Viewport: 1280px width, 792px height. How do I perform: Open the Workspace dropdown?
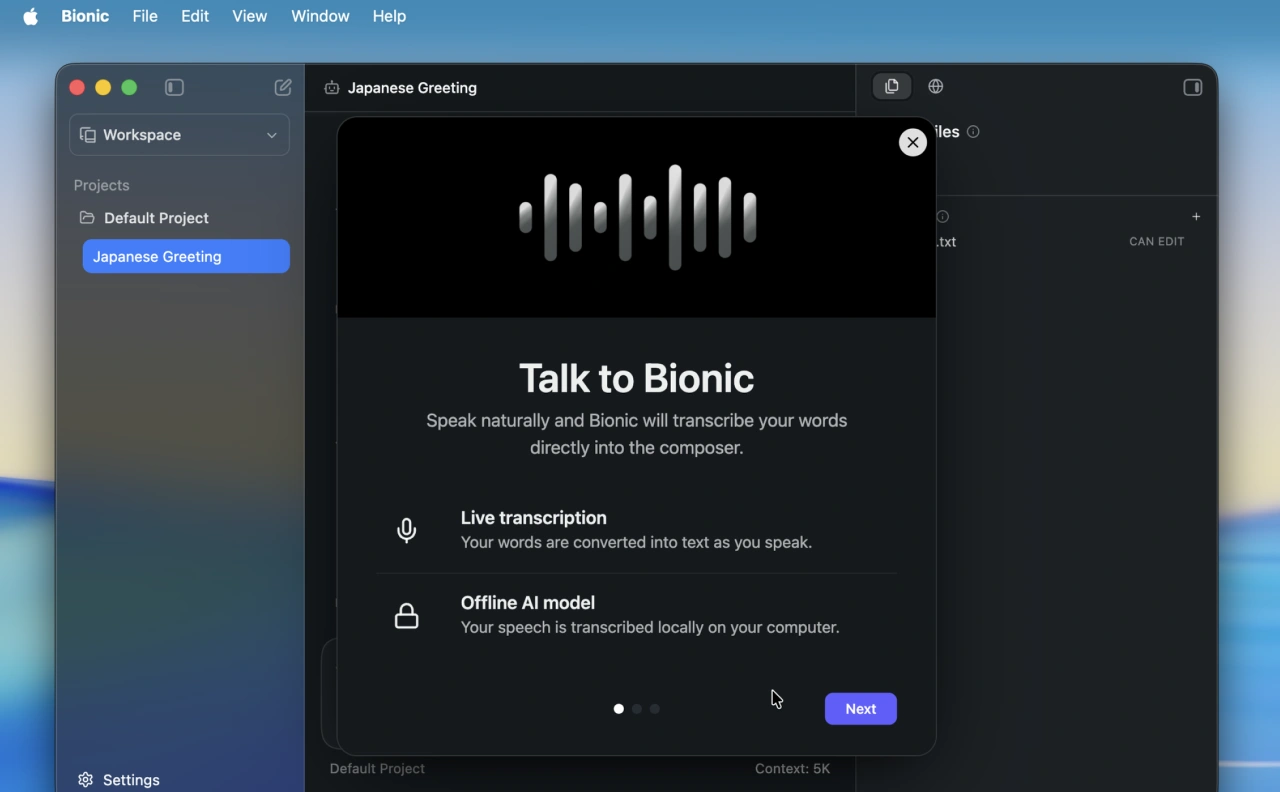point(179,135)
